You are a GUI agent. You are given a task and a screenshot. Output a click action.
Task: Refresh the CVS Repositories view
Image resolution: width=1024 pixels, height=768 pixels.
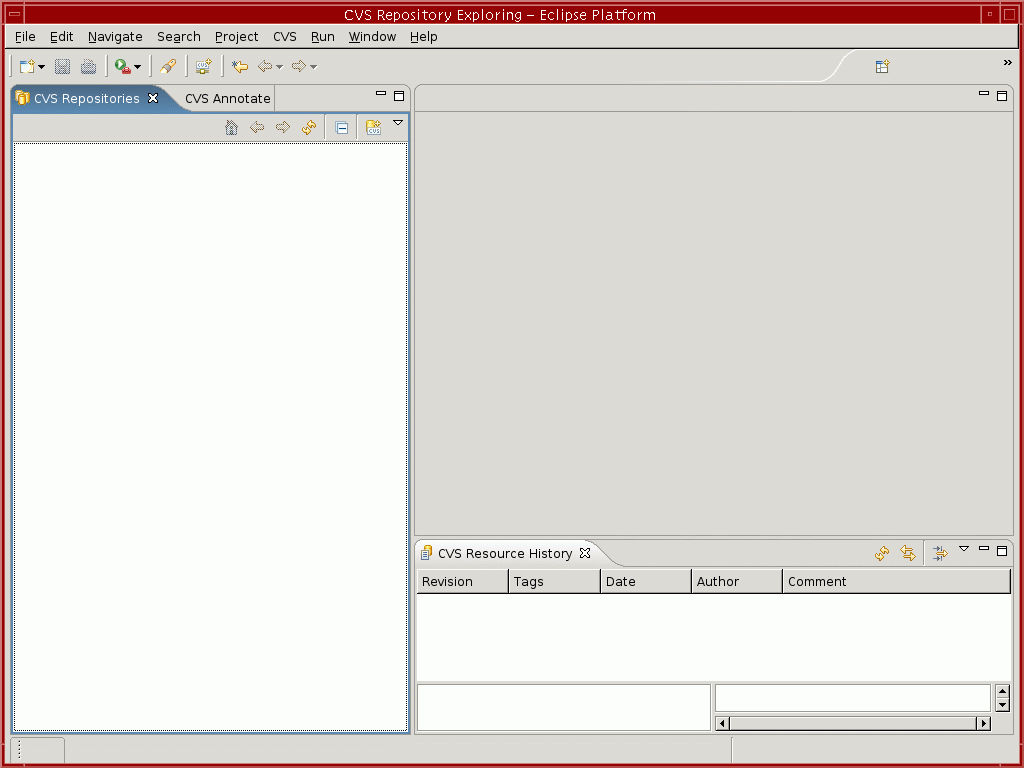pos(309,128)
